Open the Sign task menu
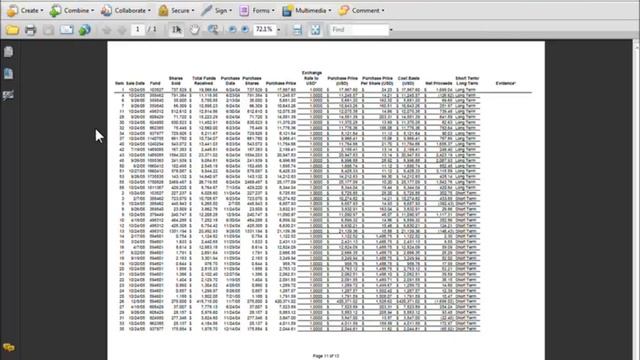This screenshot has height=360, width=640. tap(217, 11)
